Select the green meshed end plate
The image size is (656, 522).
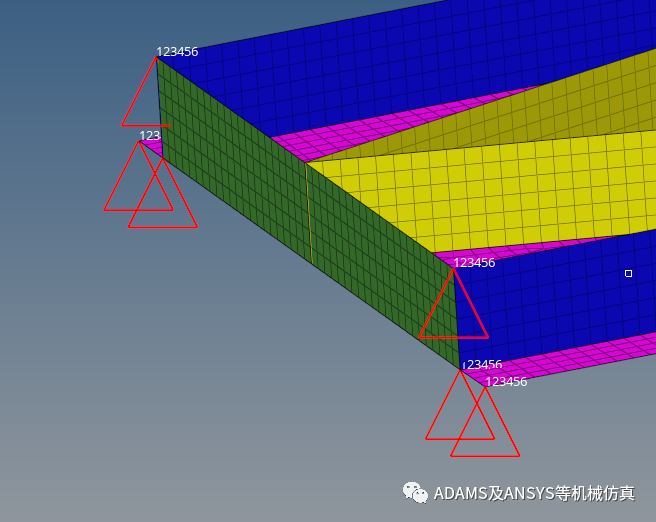[308, 213]
